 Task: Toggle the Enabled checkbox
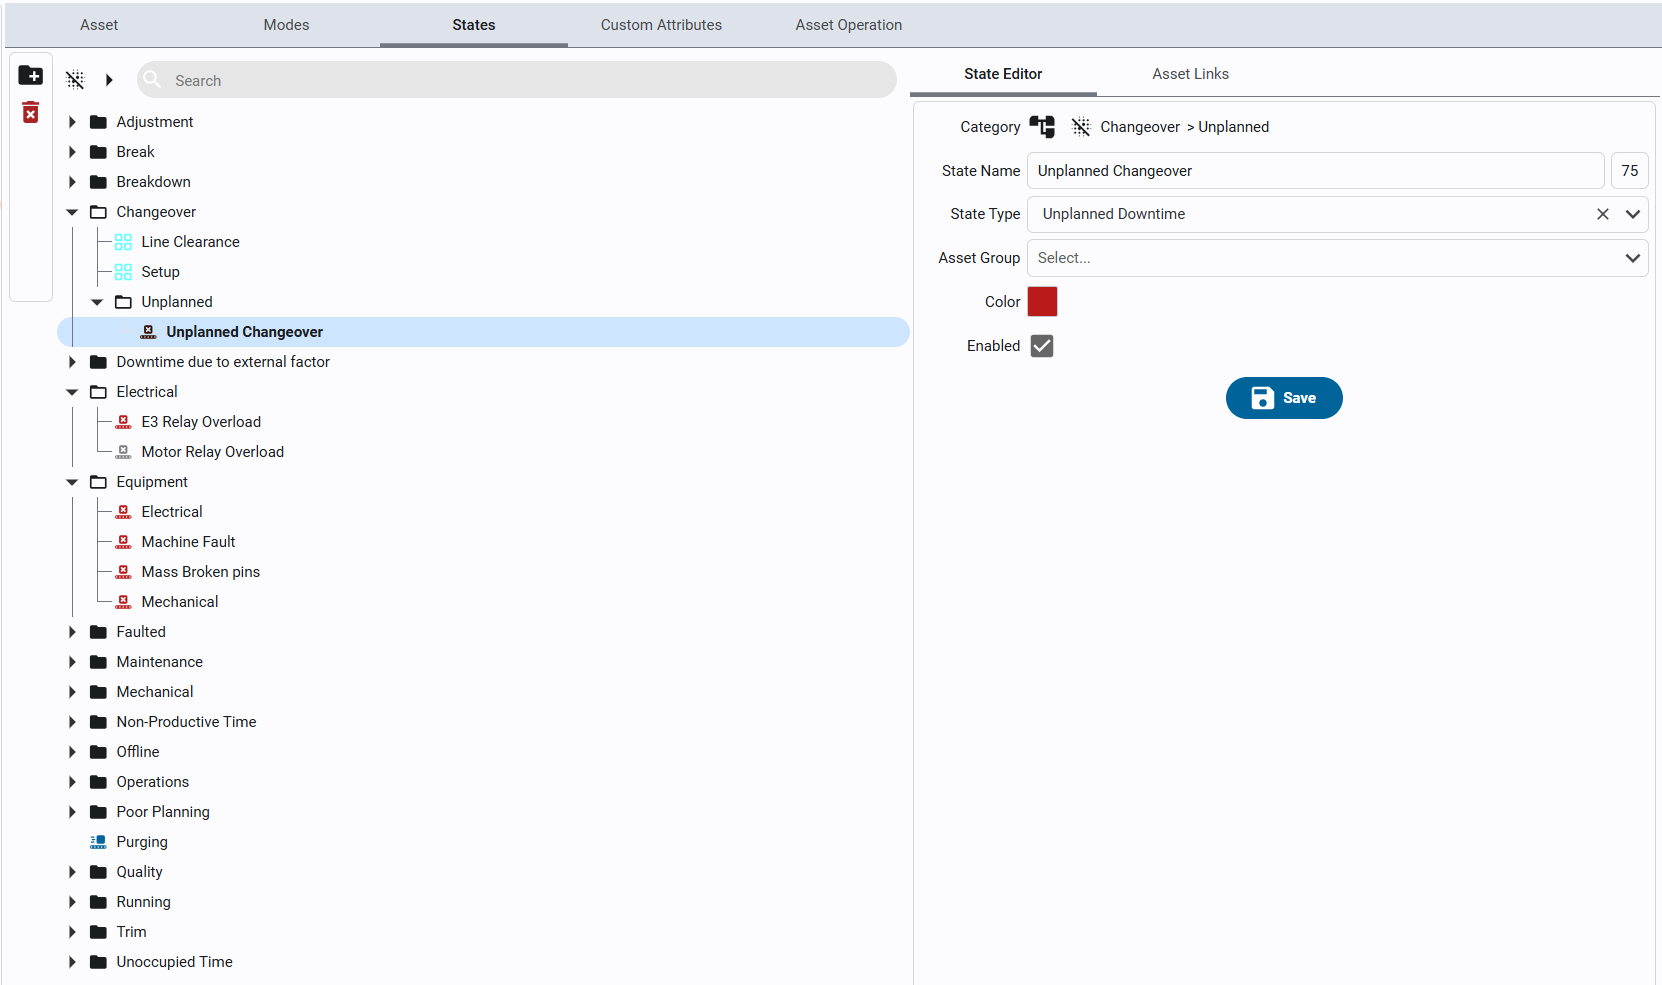(1042, 346)
